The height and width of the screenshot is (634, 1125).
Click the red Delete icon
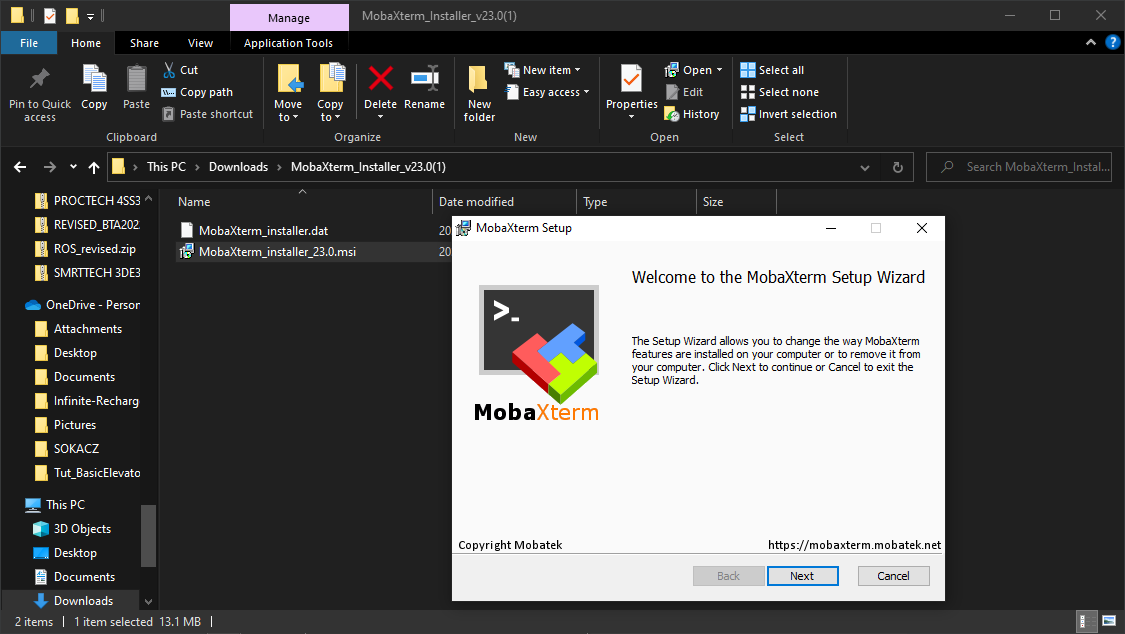click(380, 80)
